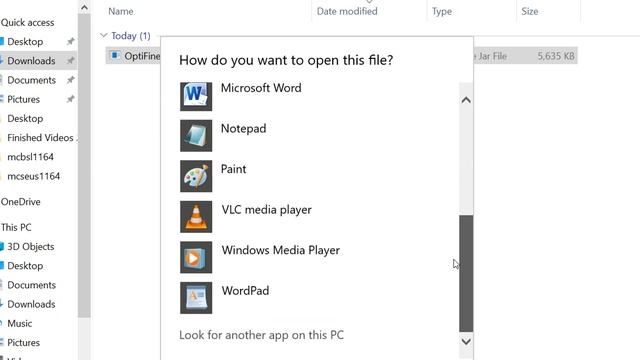This screenshot has height=360, width=640.
Task: Open pinned Pictures under Quick access
Action: click(x=24, y=99)
